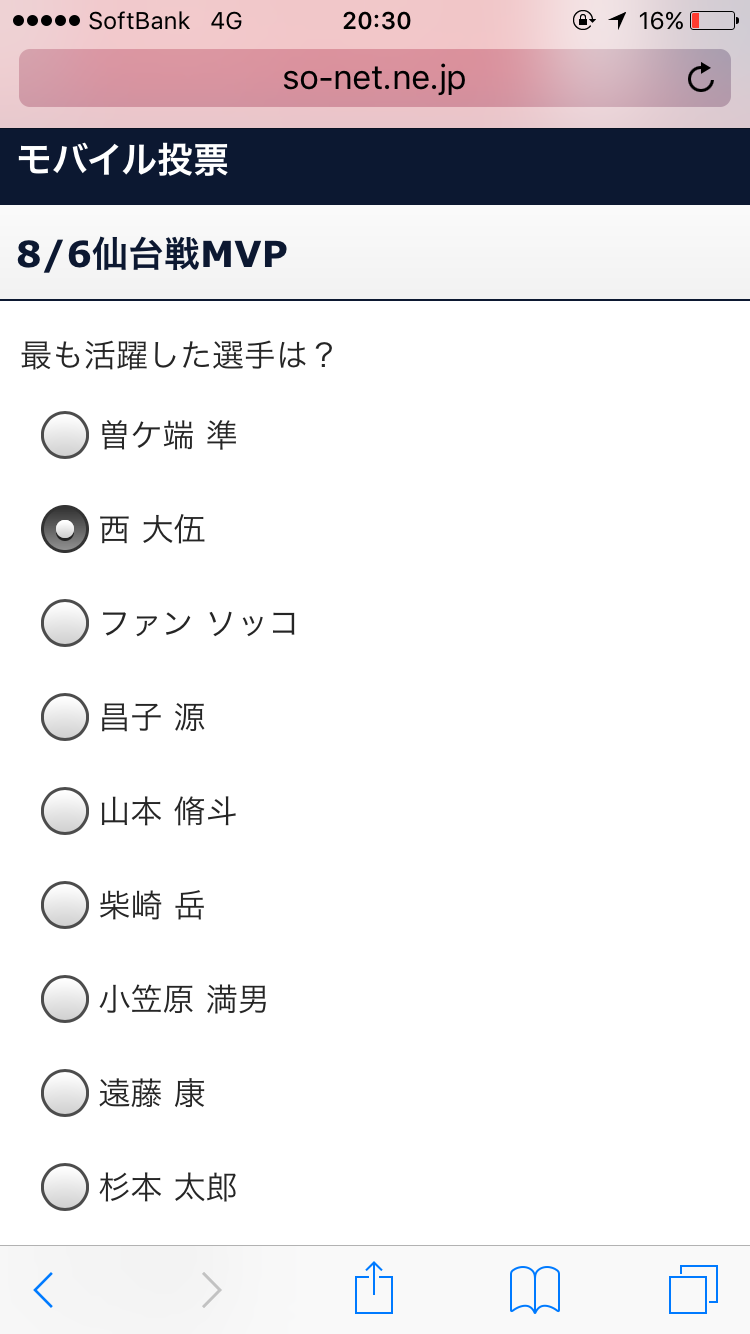Show open tabs with the tabs icon
Screen dimensions: 750x1334
click(x=693, y=1289)
